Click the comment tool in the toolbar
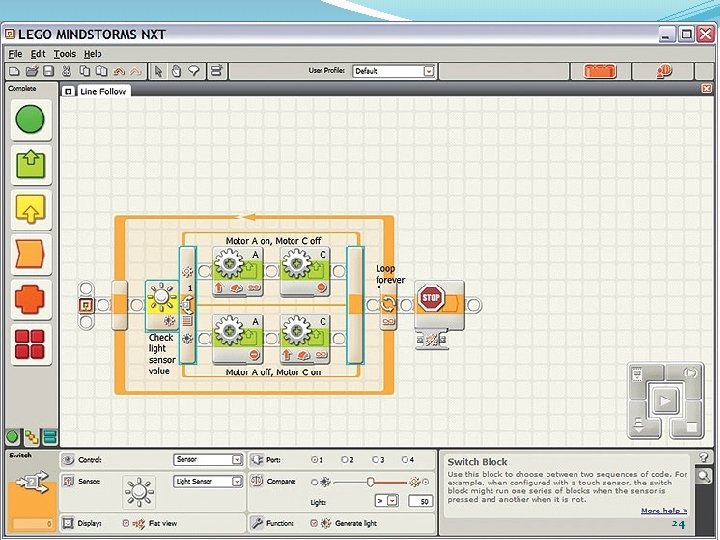 193,71
